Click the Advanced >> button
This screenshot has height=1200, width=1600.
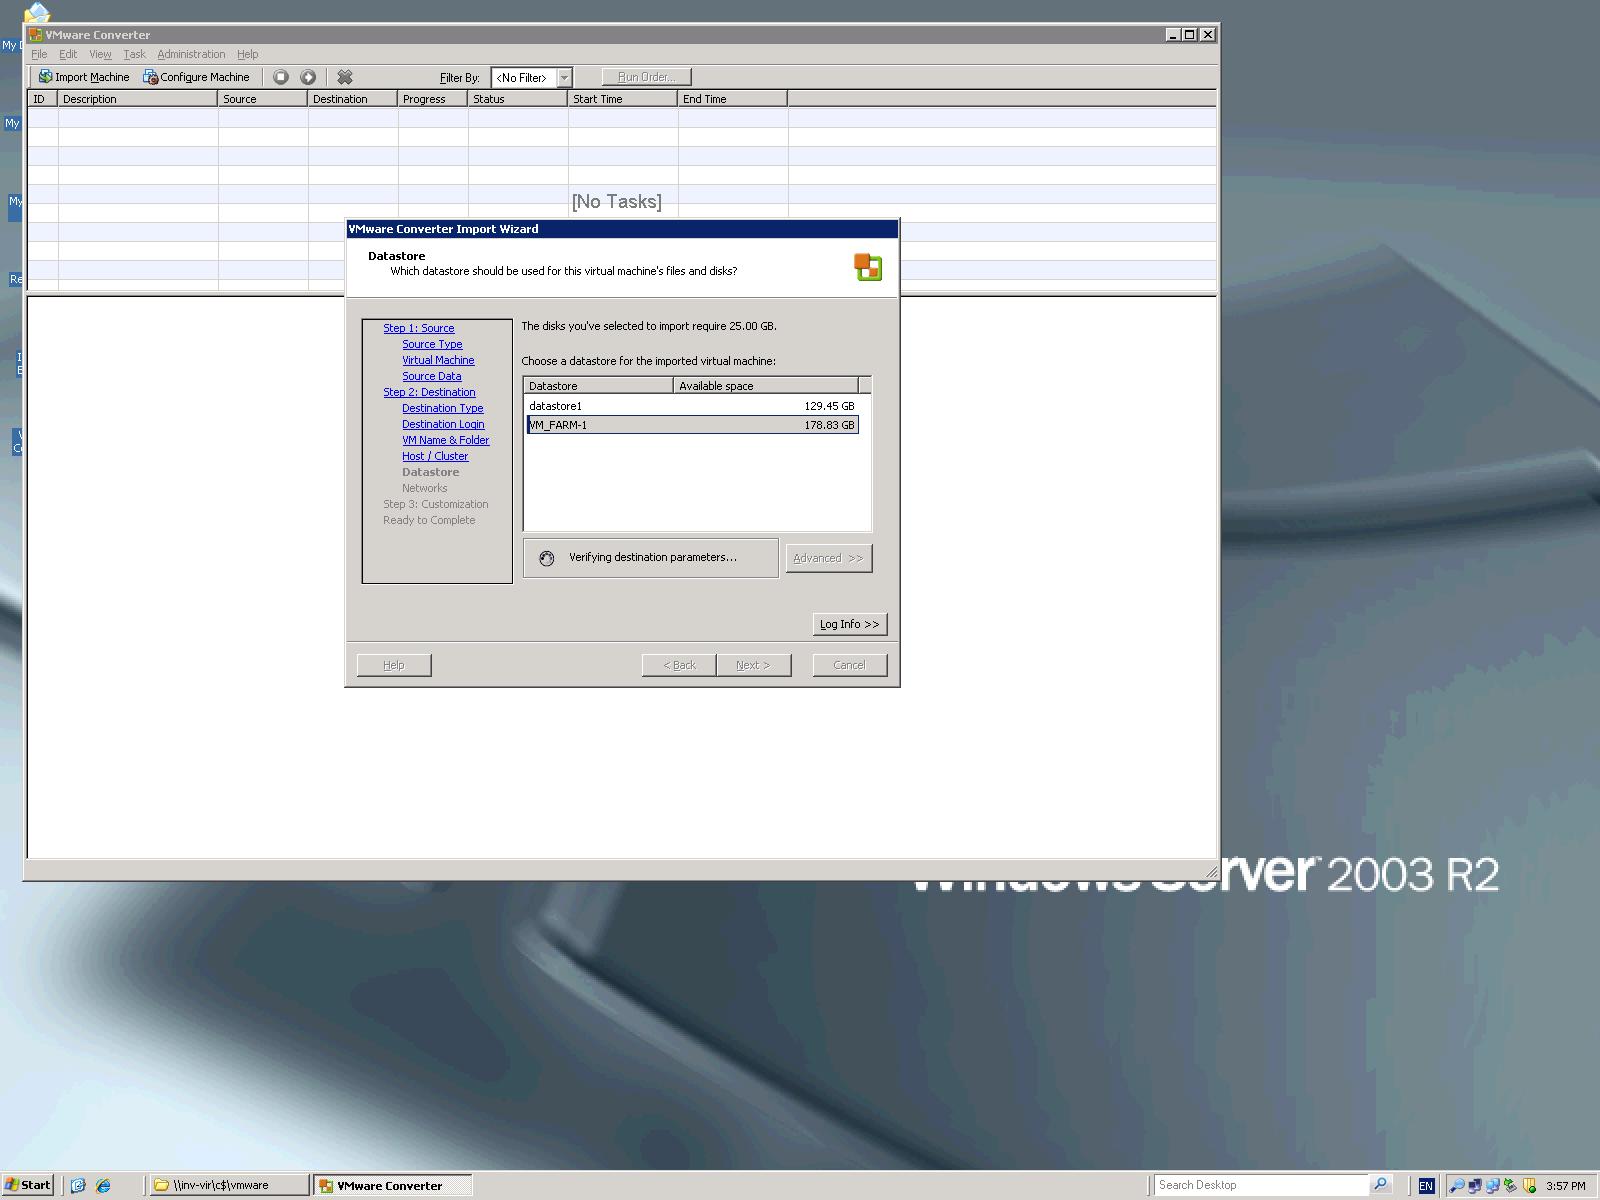[x=829, y=558]
